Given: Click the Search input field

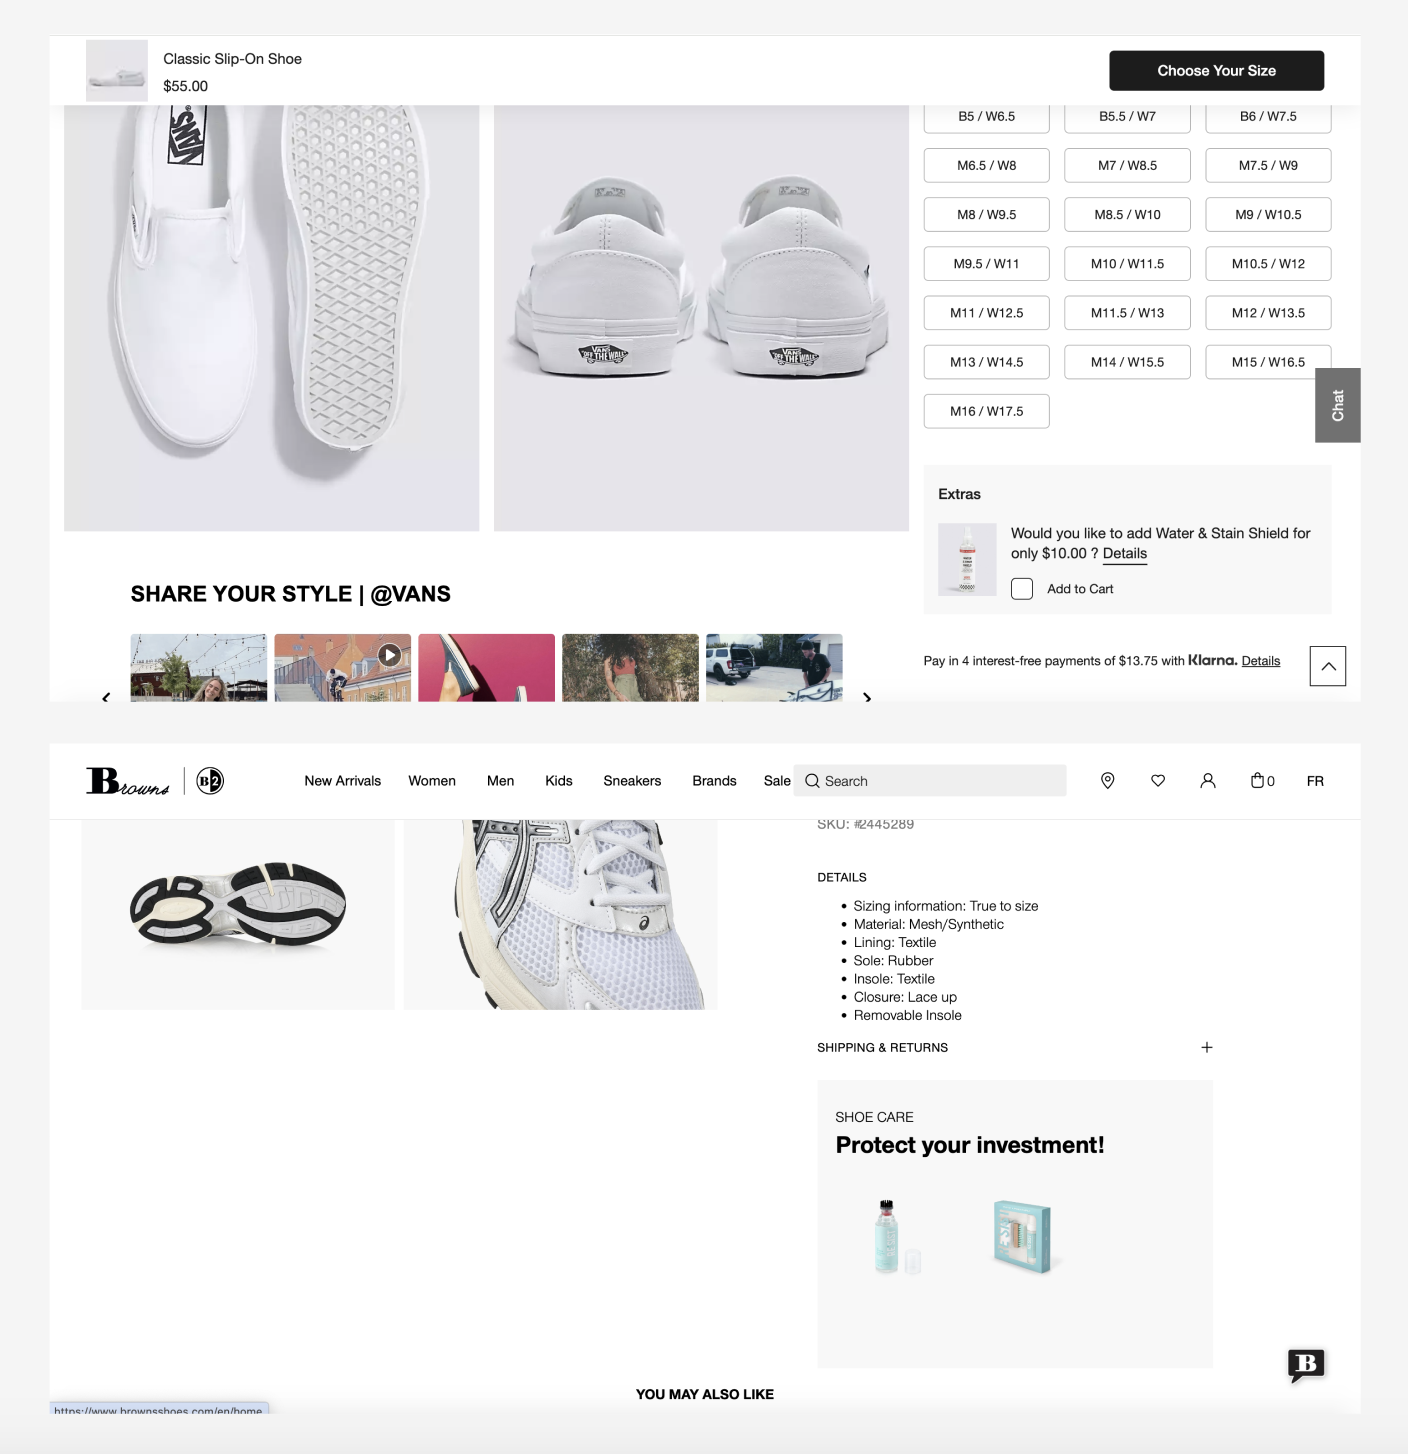Looking at the screenshot, I should point(930,781).
